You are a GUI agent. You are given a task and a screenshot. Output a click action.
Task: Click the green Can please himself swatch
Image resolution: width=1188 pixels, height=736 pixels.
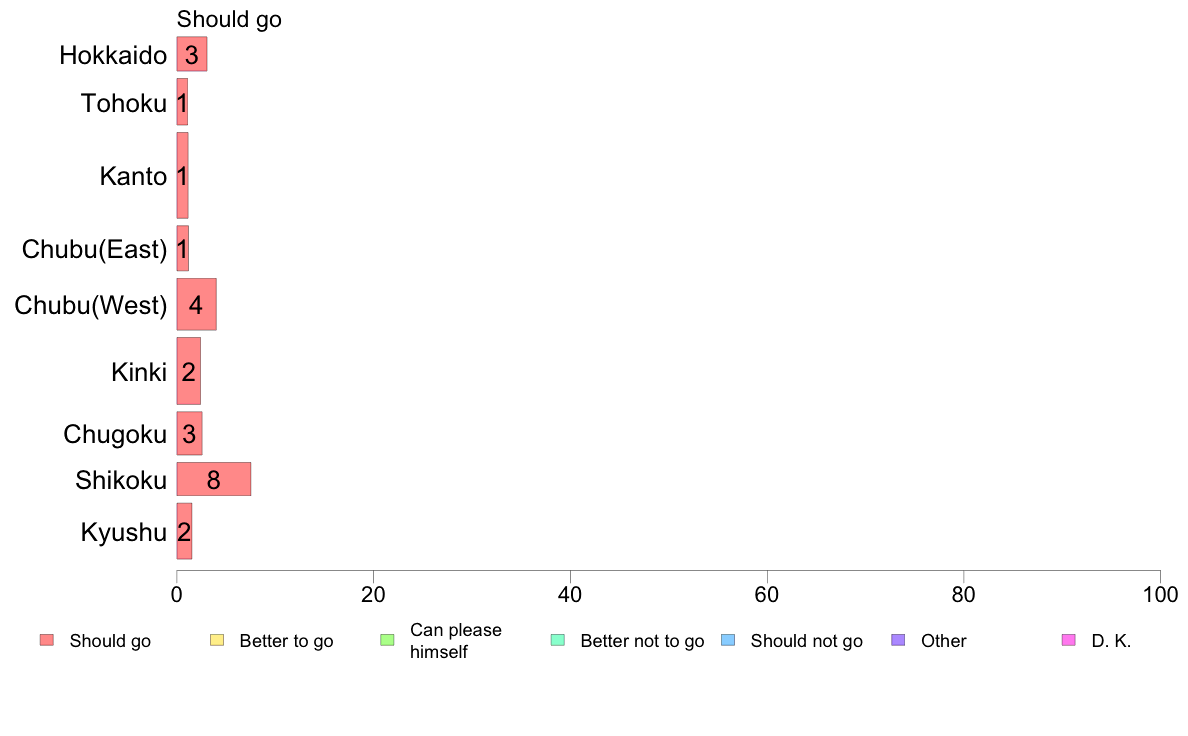pyautogui.click(x=387, y=640)
